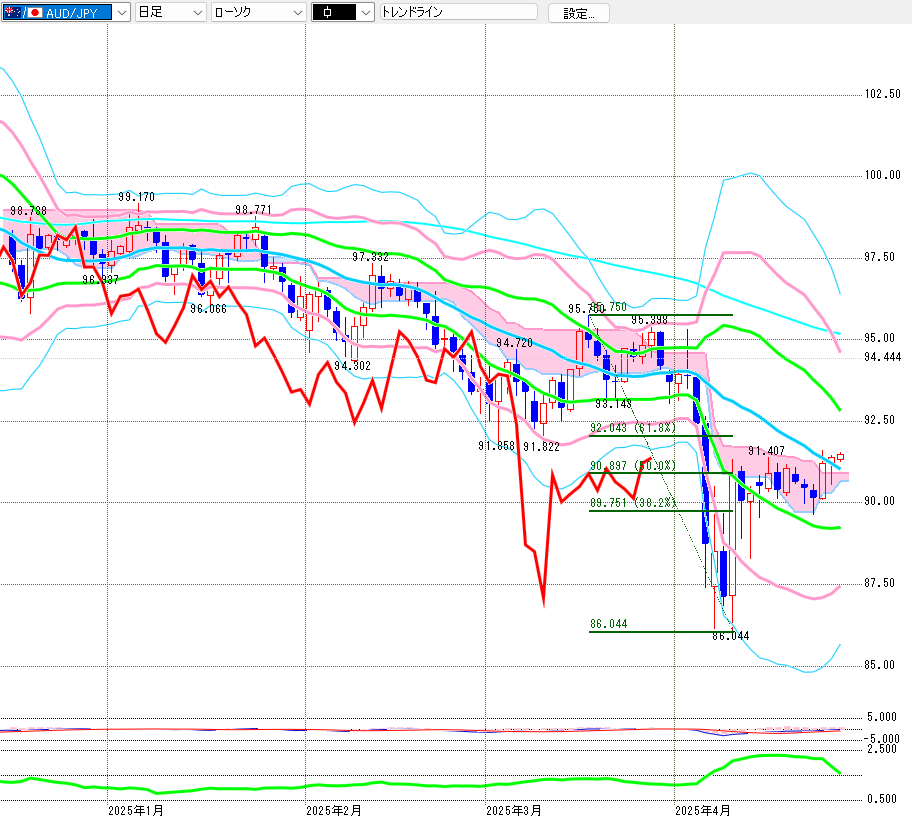Image resolution: width=912 pixels, height=818 pixels.
Task: Select the 94.302 low price label
Action: coord(352,365)
